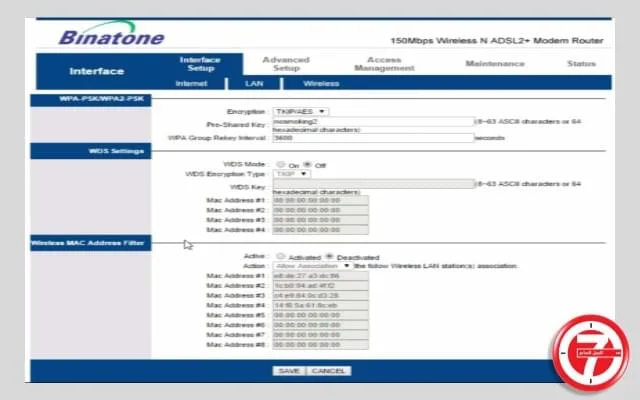Click the WDS Key field
This screenshot has width=640, height=400.
[373, 184]
